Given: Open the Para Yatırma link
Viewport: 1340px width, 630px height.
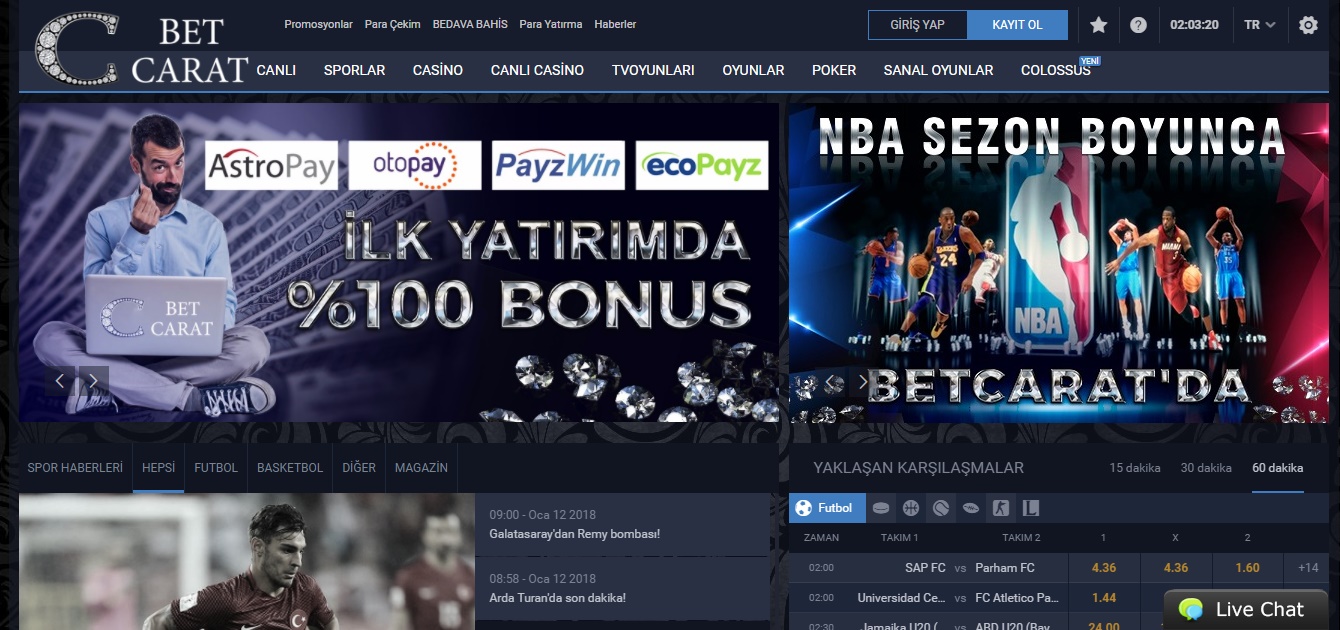Looking at the screenshot, I should (550, 24).
